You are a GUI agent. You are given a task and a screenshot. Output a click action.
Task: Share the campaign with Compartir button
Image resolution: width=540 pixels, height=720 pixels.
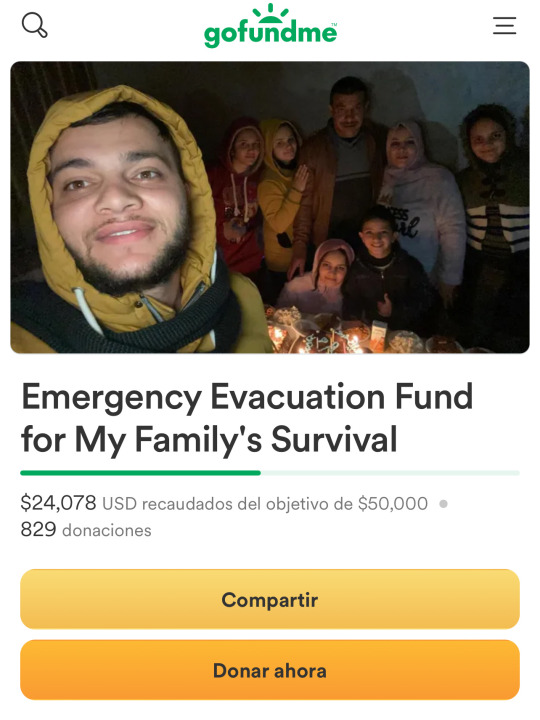[x=270, y=599]
